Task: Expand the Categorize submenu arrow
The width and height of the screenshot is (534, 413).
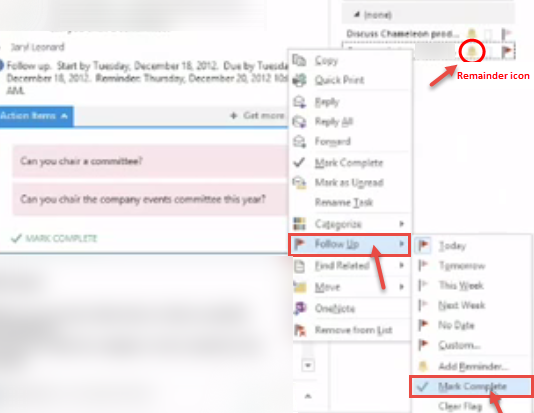Action: tap(402, 224)
